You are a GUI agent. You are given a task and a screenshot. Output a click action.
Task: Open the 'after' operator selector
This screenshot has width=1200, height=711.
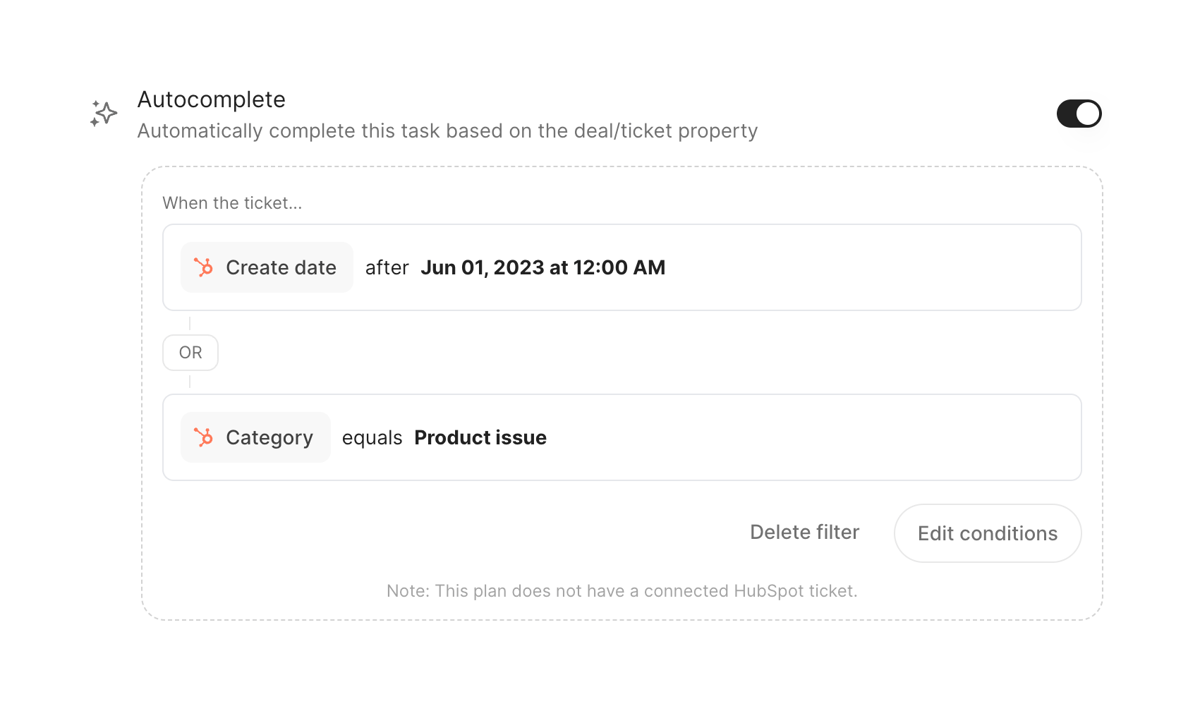coord(387,267)
